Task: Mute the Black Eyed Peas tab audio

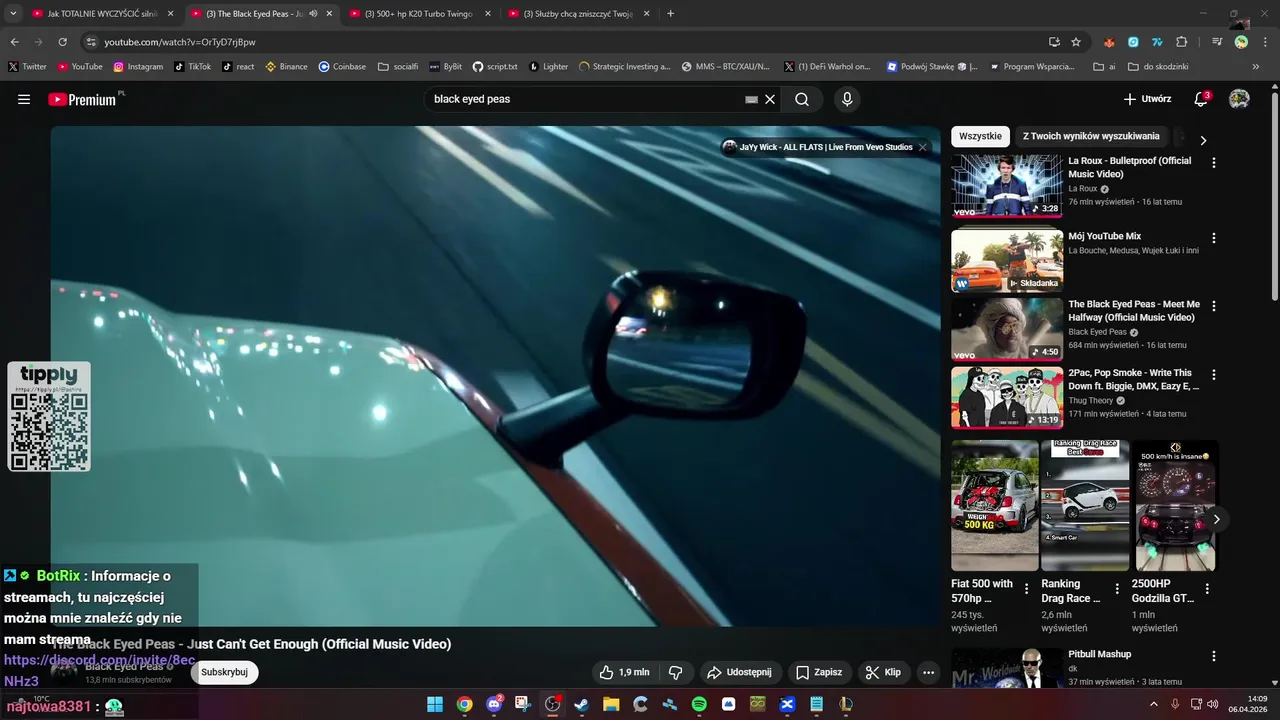Action: tap(313, 14)
